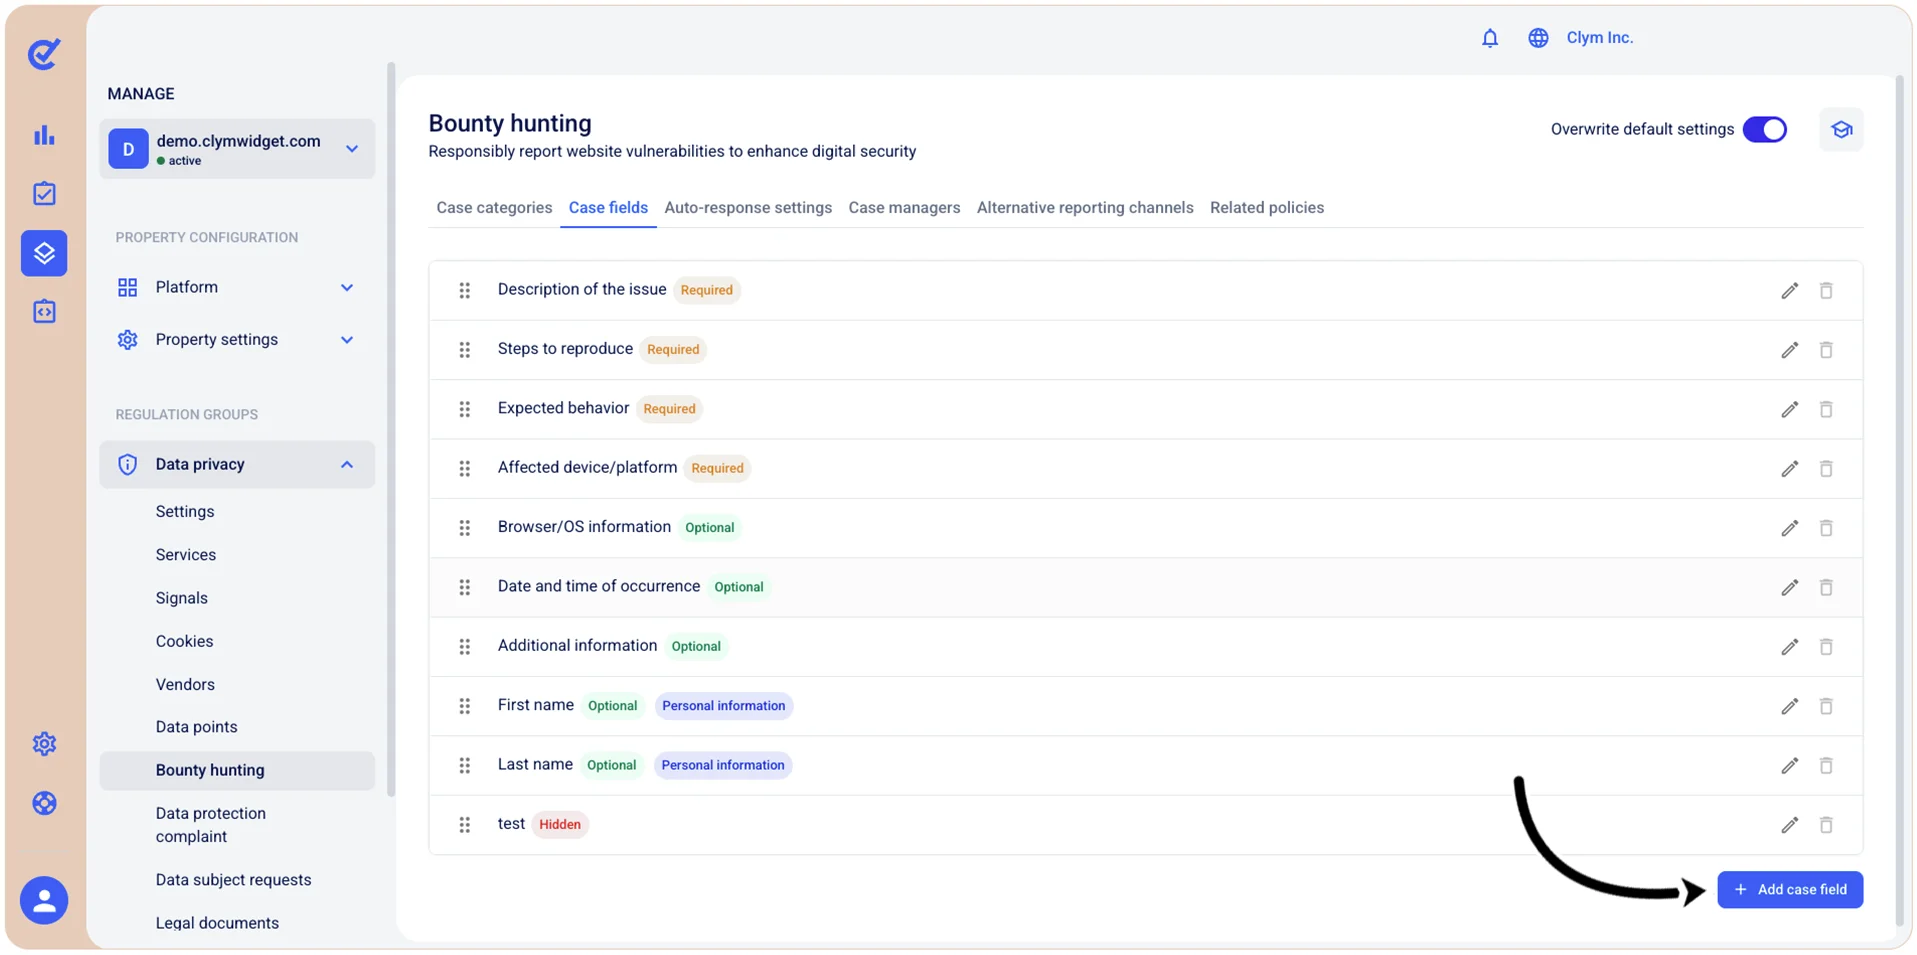Delete the Steps to reproduce field
The image size is (1917, 955).
pyautogui.click(x=1826, y=350)
